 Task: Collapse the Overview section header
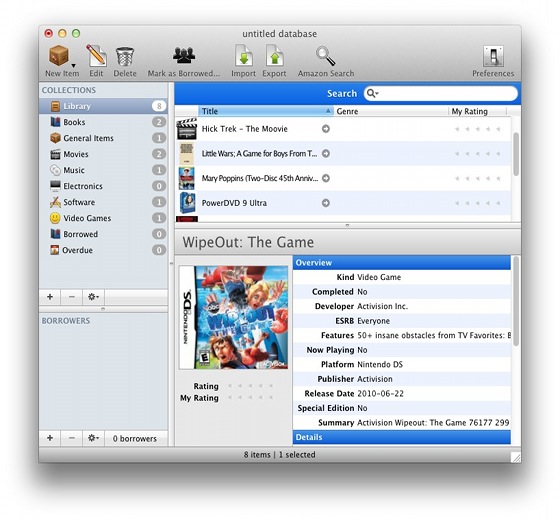click(402, 262)
